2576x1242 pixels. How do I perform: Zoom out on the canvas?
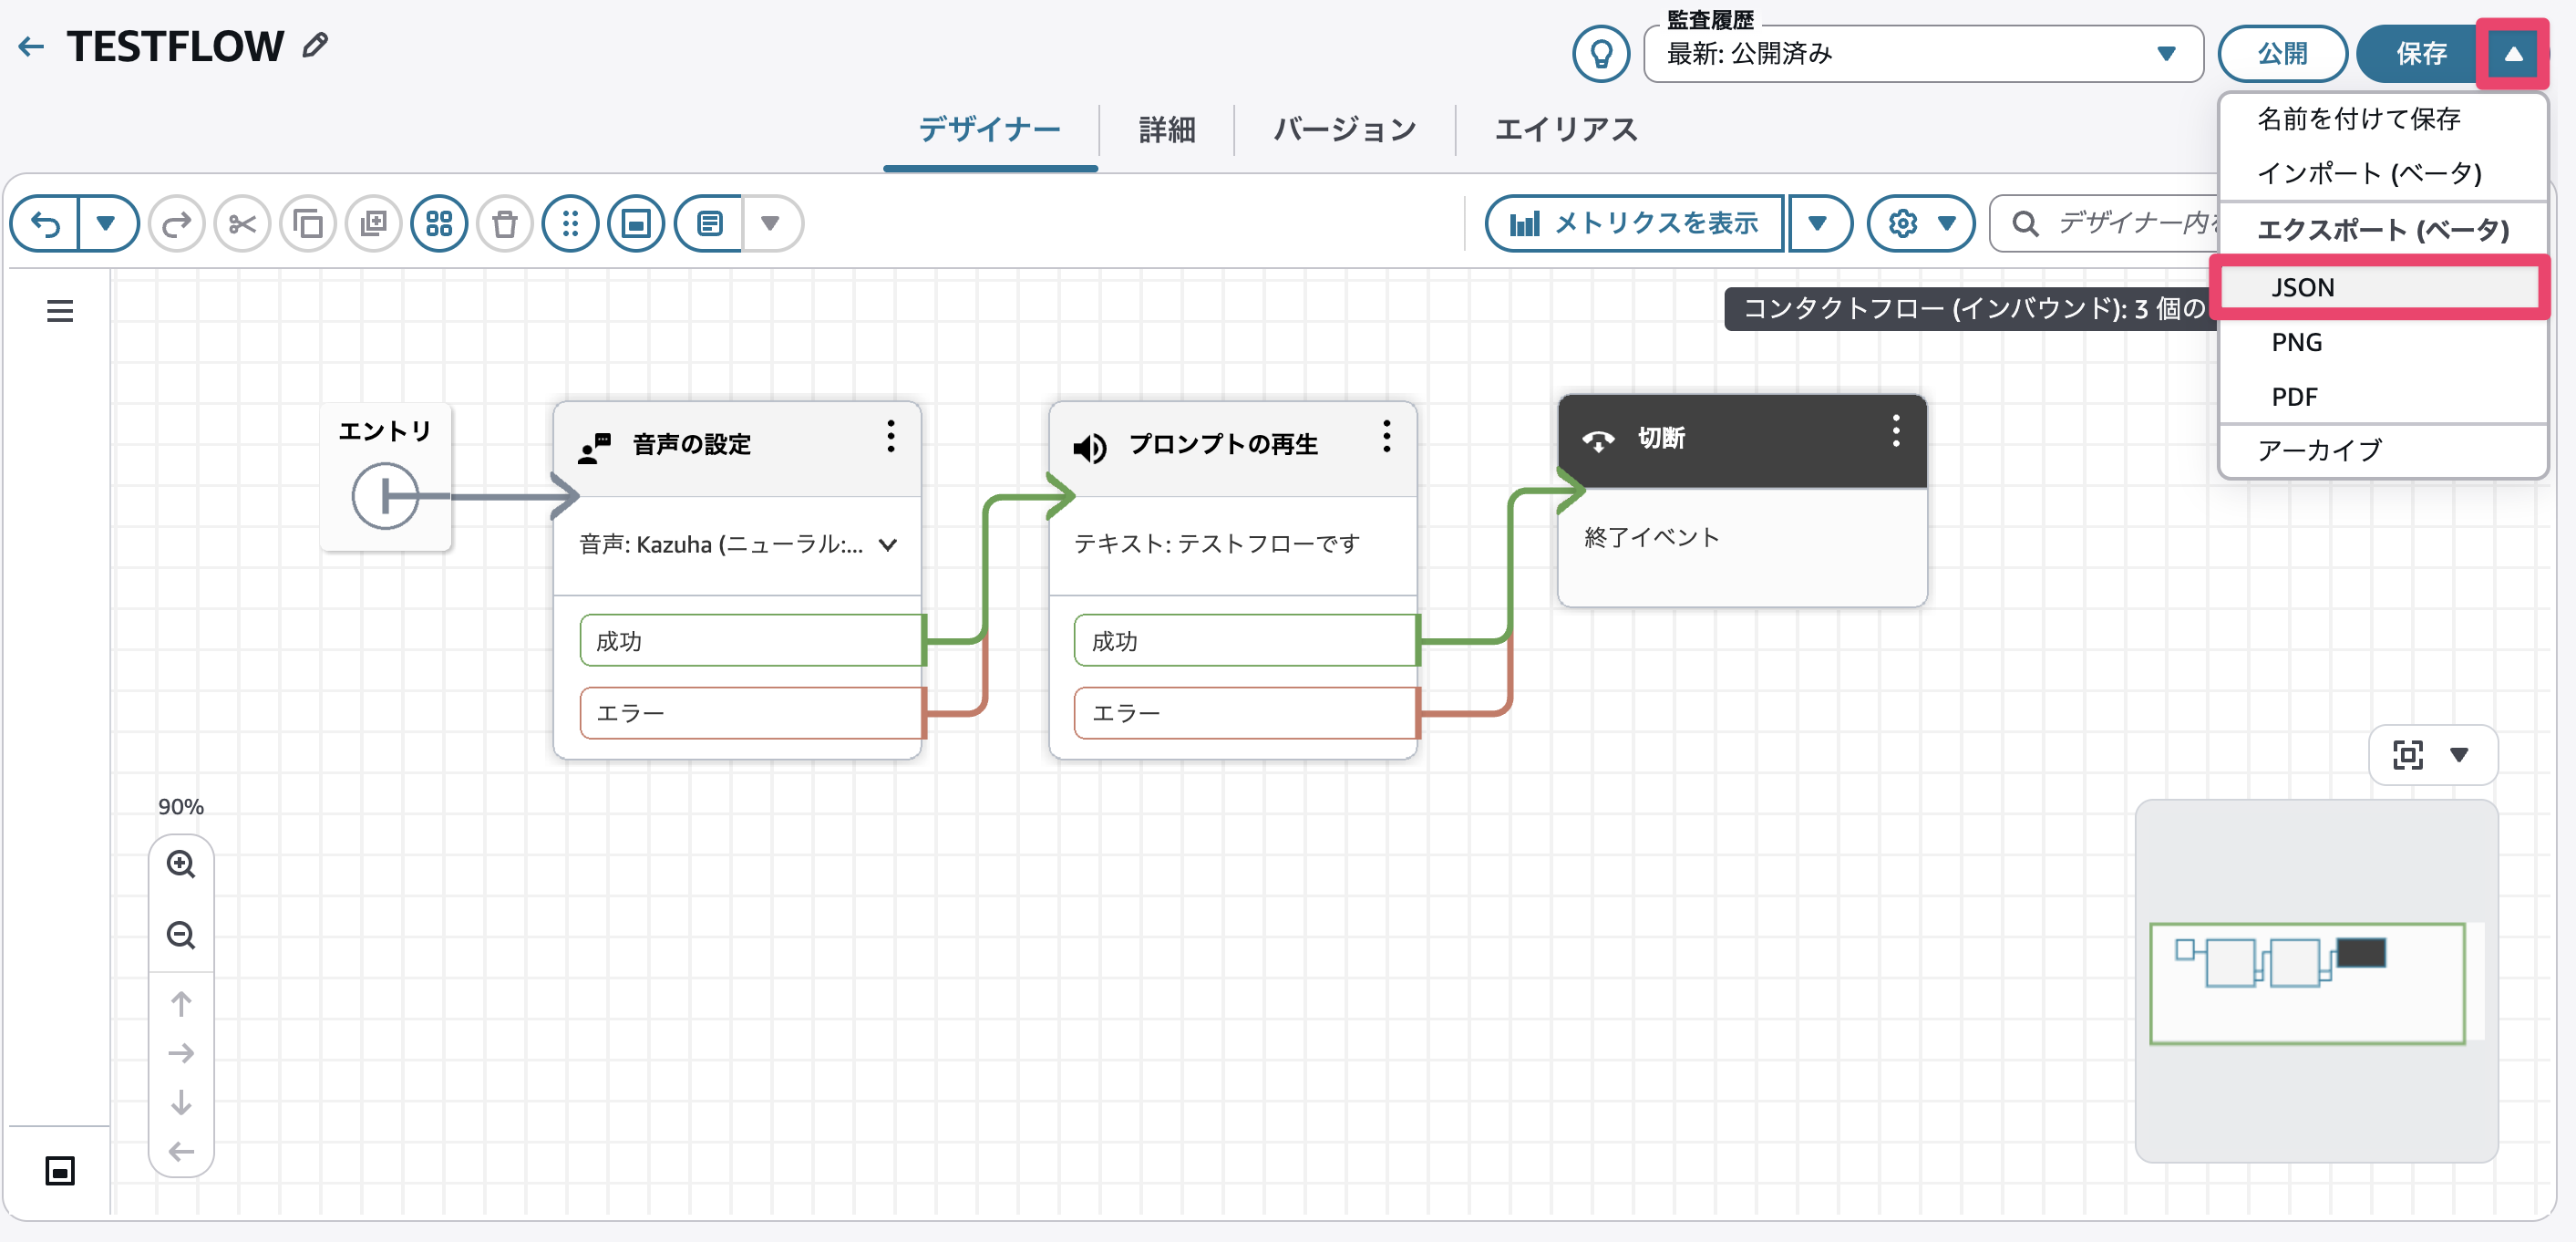coord(181,935)
